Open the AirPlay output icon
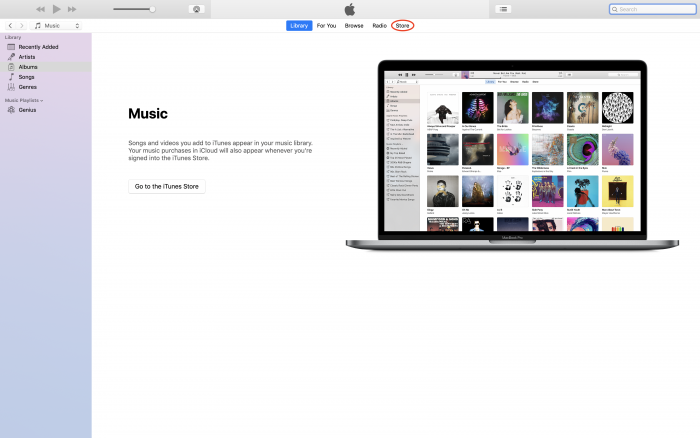The image size is (700, 438). (x=197, y=9)
